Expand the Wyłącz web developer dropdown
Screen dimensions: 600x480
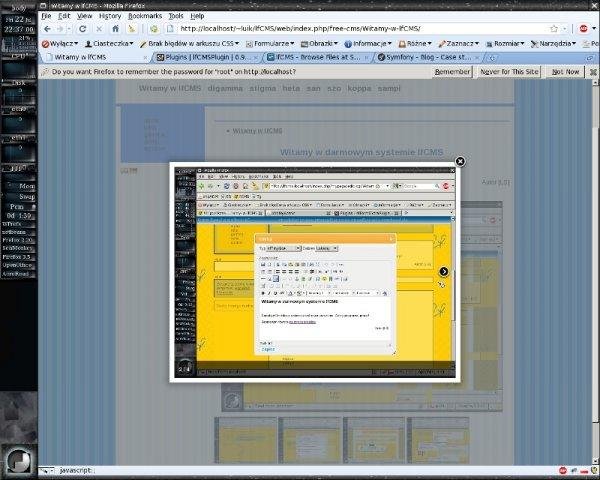[60, 44]
